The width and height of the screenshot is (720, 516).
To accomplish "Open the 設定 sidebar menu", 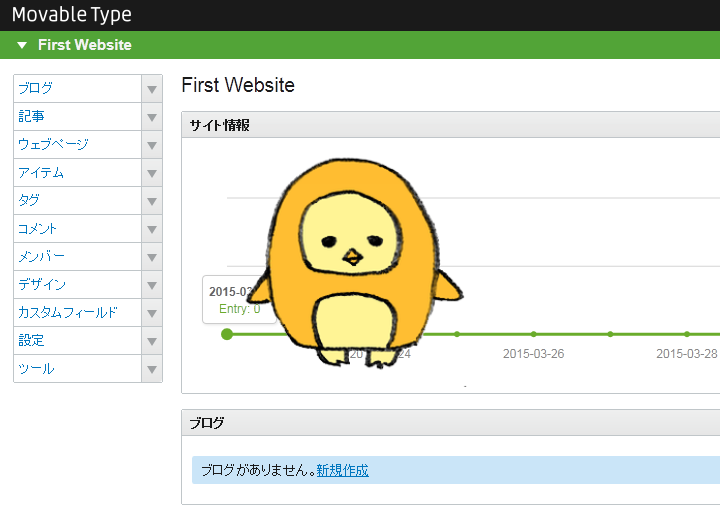I will click(78, 341).
